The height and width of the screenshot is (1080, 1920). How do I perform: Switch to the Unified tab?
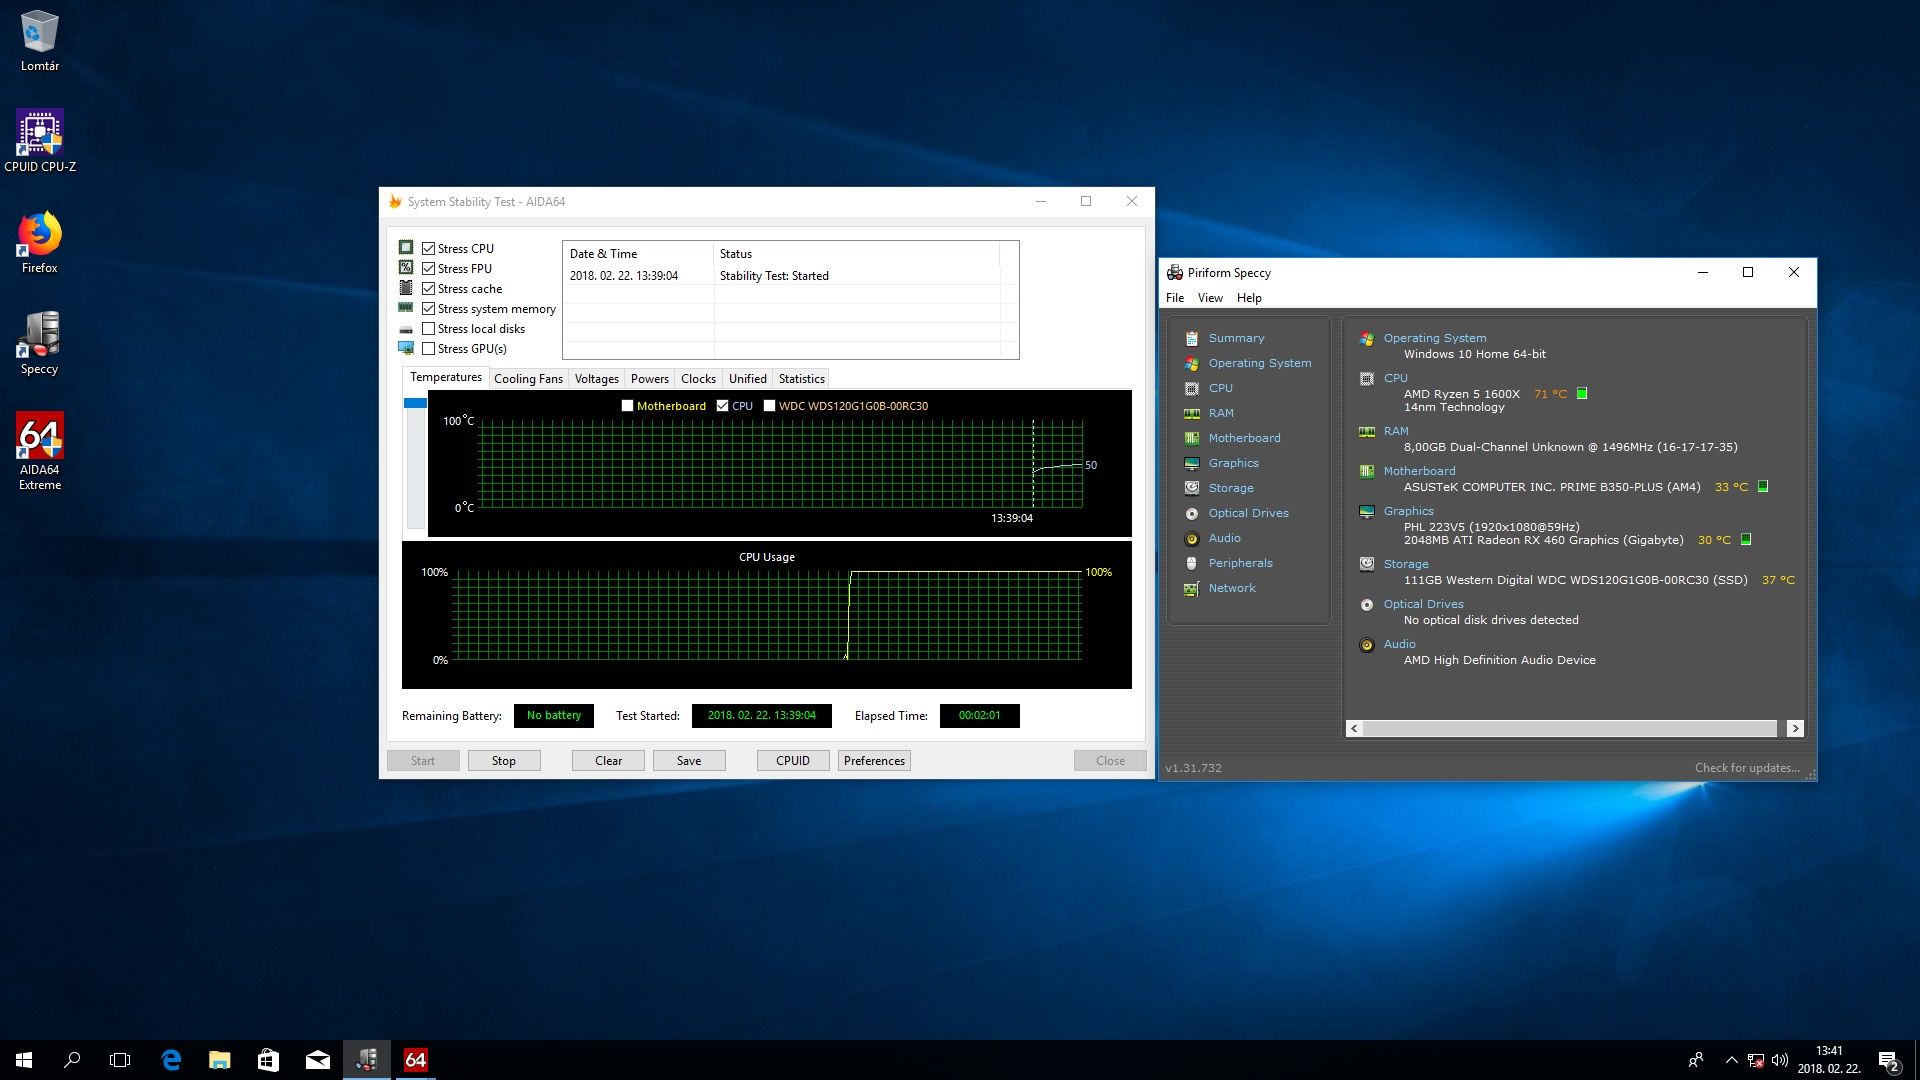point(747,379)
